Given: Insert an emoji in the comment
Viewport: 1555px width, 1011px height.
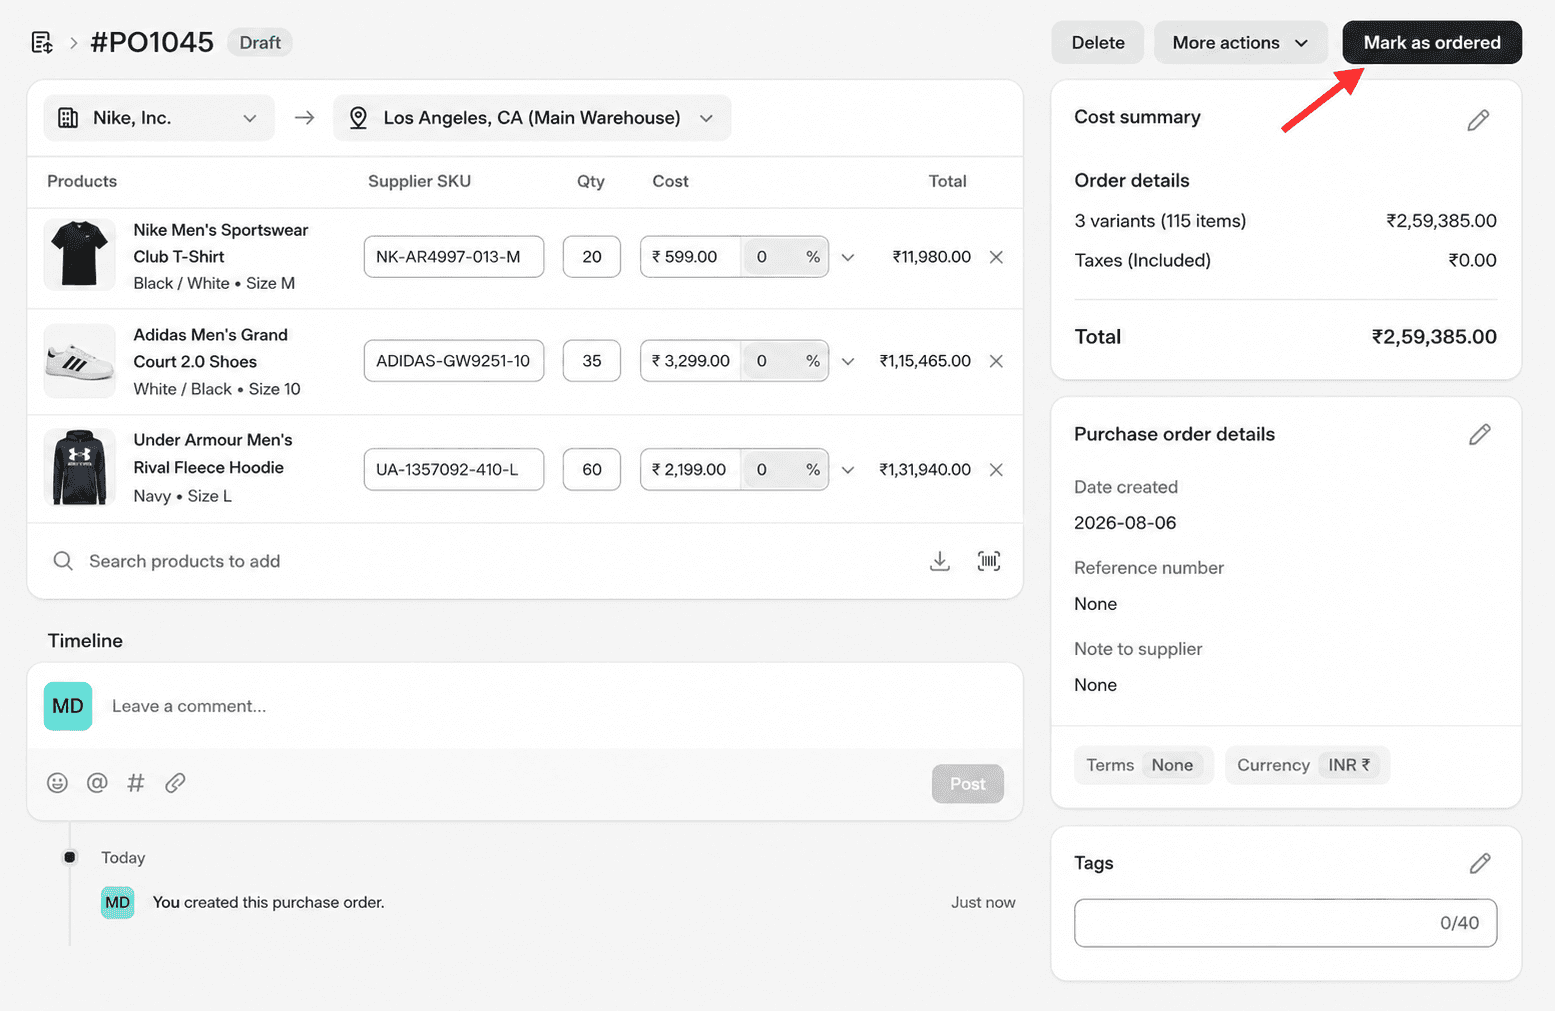Looking at the screenshot, I should tap(57, 783).
